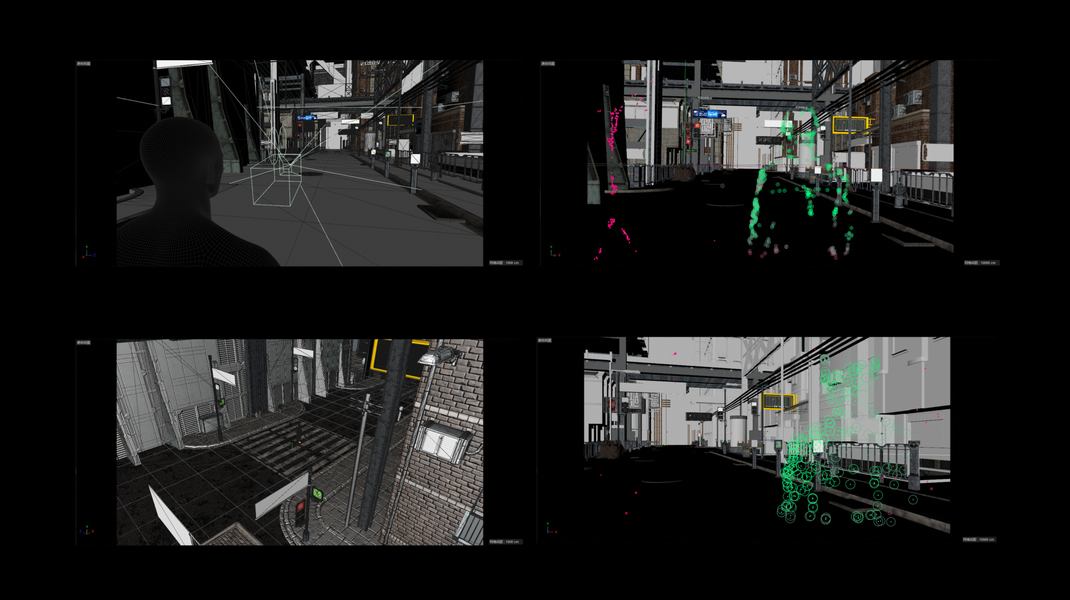Click the grid spacing readout in the green rings viewport
The image size is (1070, 600).
tap(979, 539)
